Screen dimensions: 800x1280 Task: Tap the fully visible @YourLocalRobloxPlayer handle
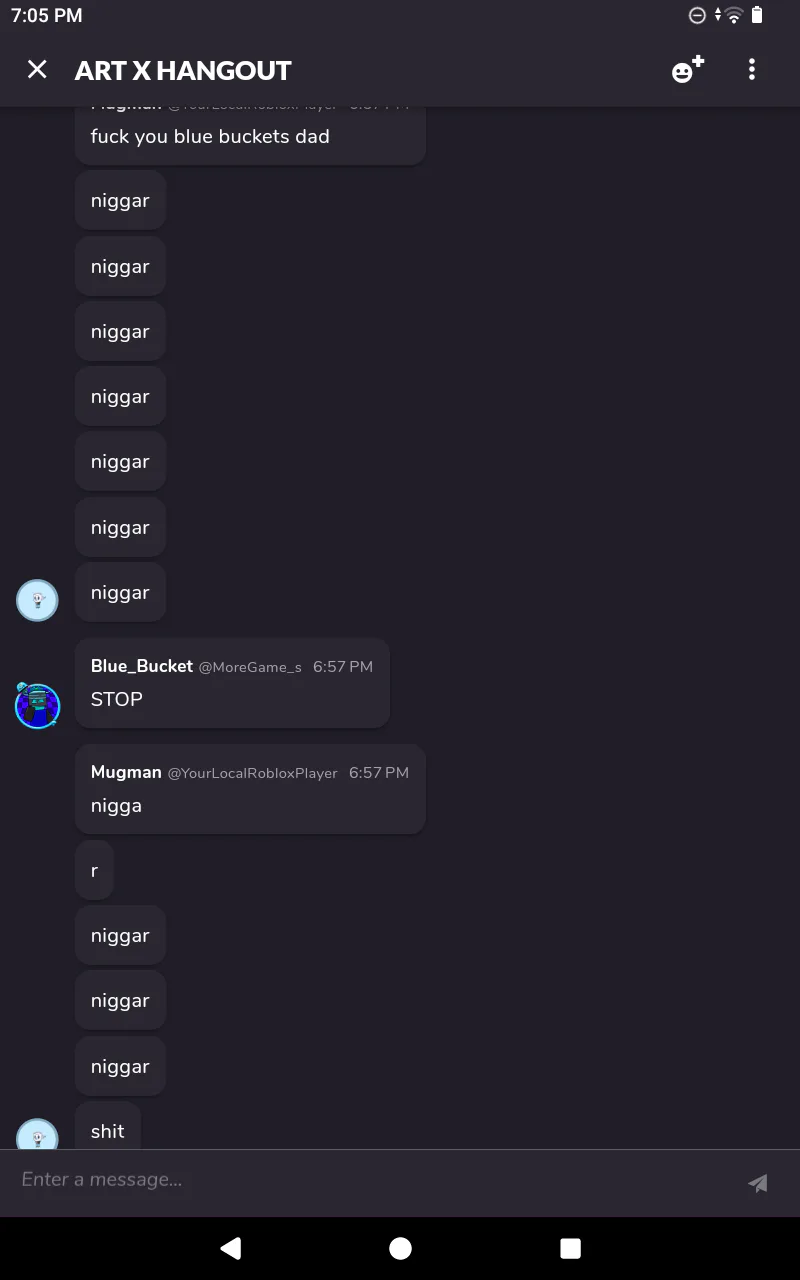click(252, 773)
